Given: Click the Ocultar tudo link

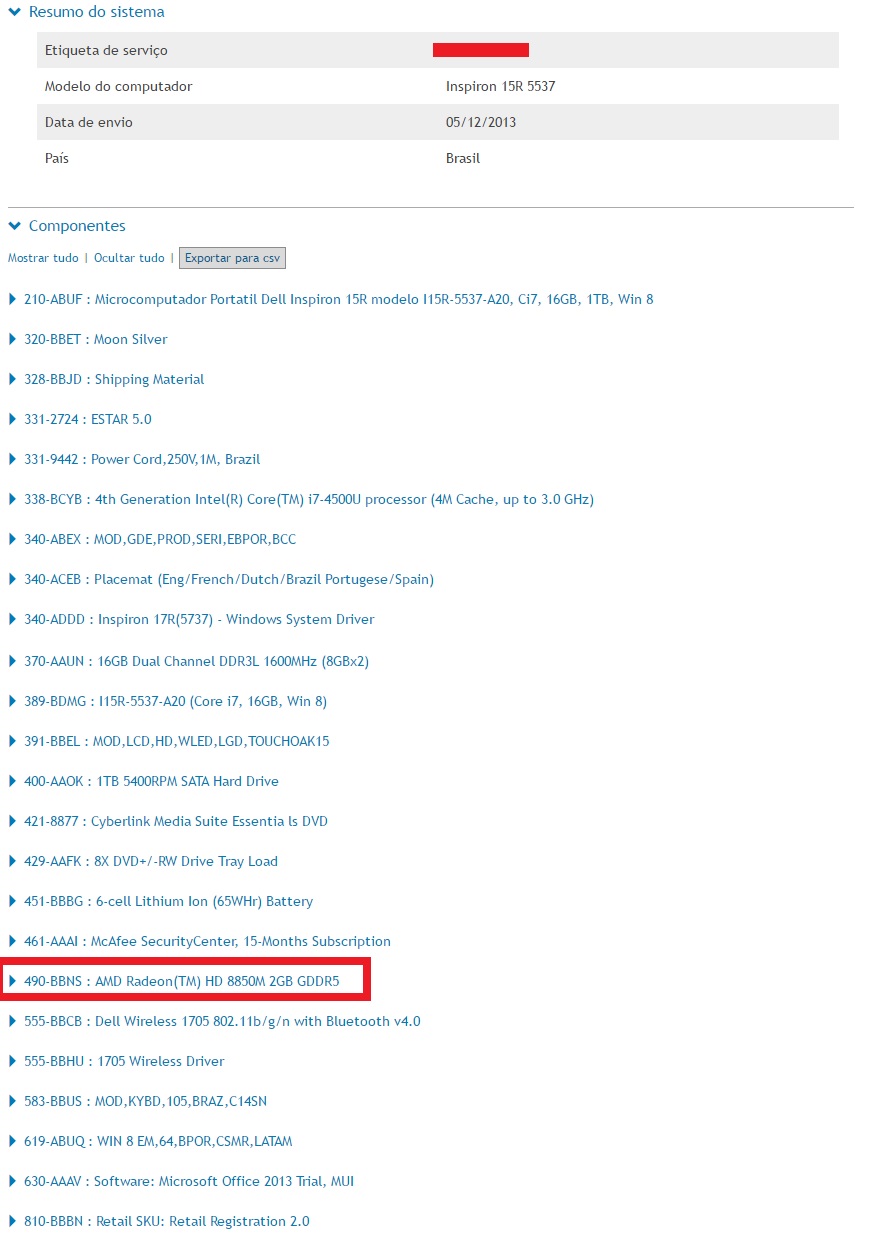Looking at the screenshot, I should point(129,258).
